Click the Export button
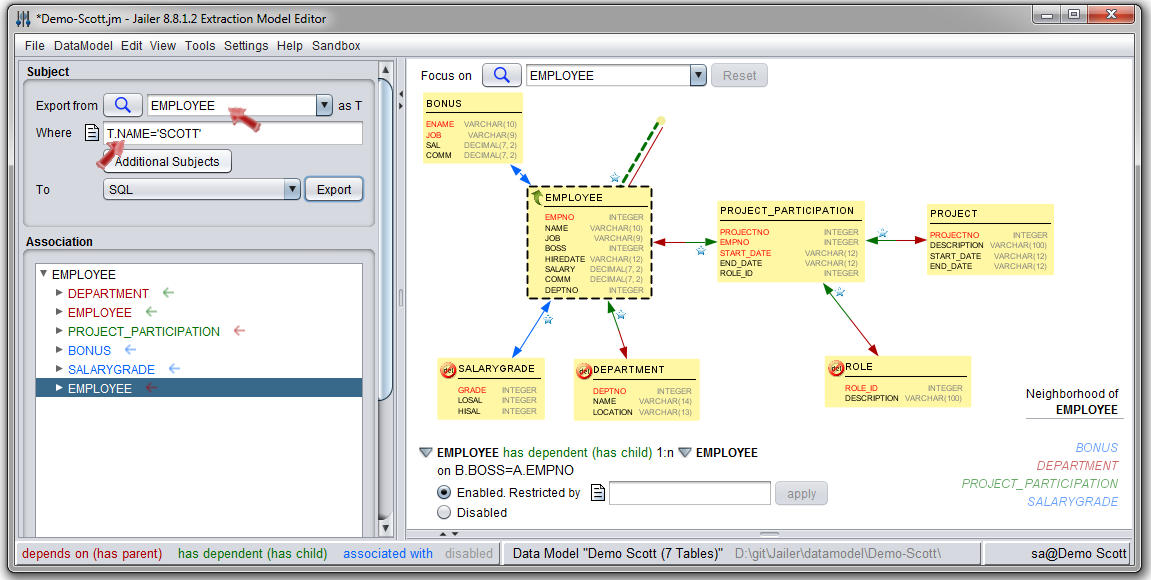Viewport: 1151px width, 580px height. pyautogui.click(x=334, y=189)
